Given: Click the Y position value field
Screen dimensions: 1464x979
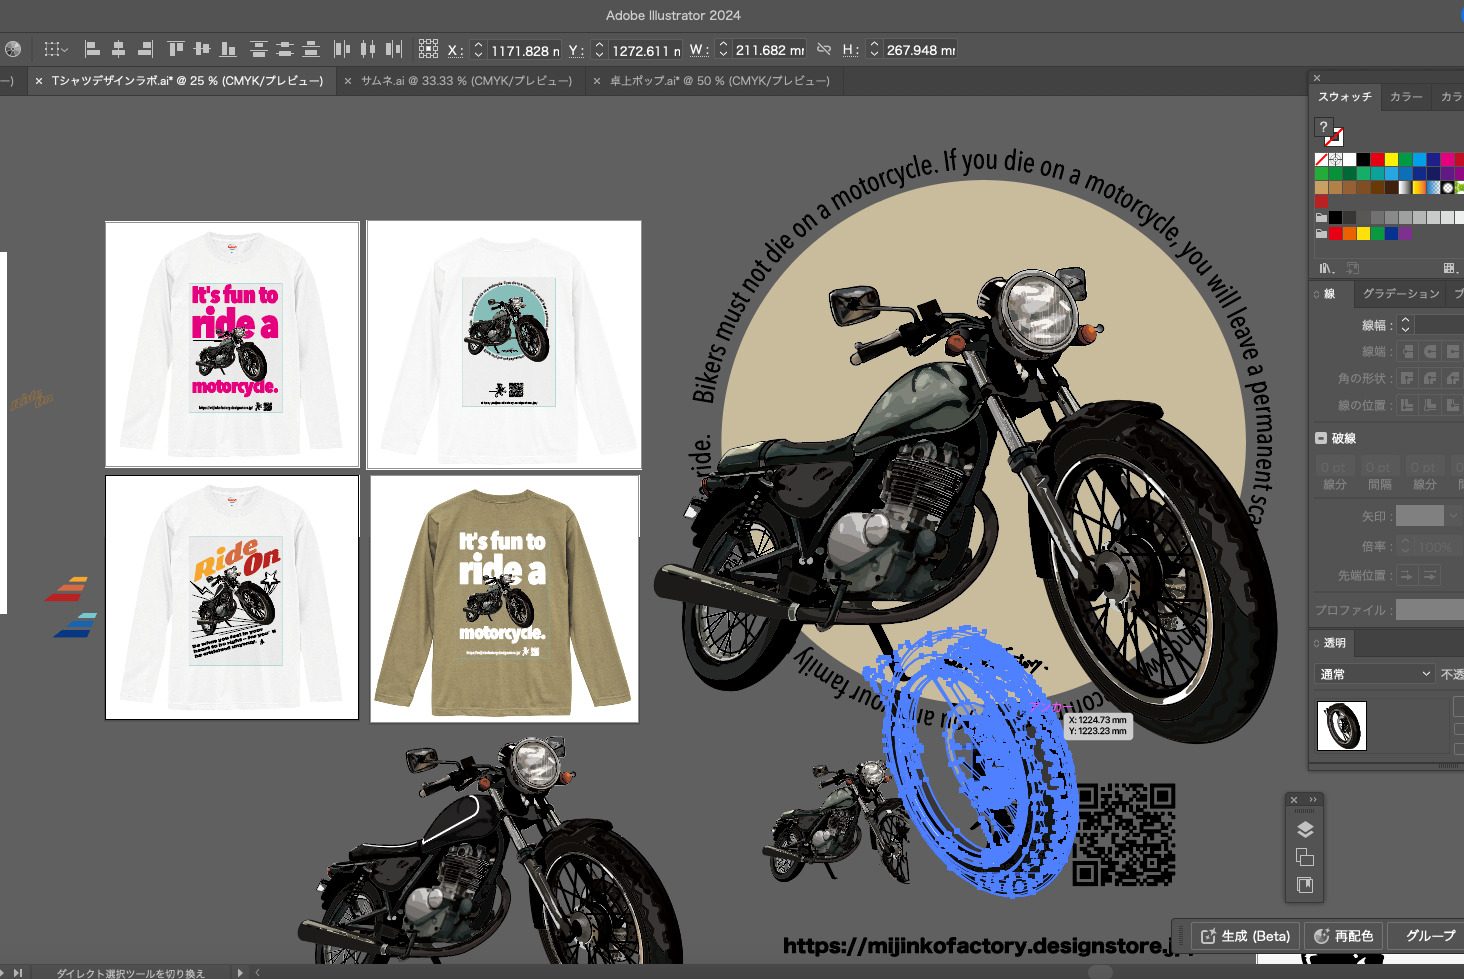Looking at the screenshot, I should 646,50.
